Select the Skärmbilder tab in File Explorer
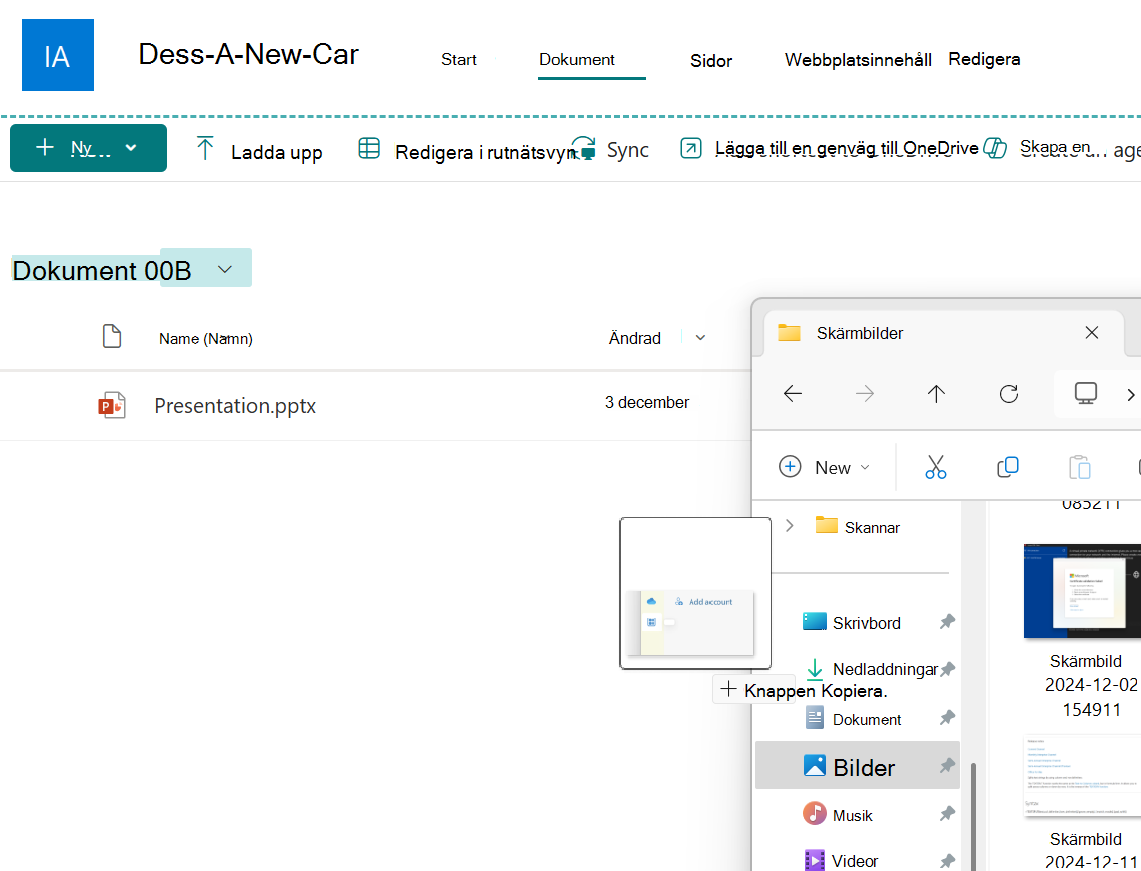 click(x=942, y=333)
